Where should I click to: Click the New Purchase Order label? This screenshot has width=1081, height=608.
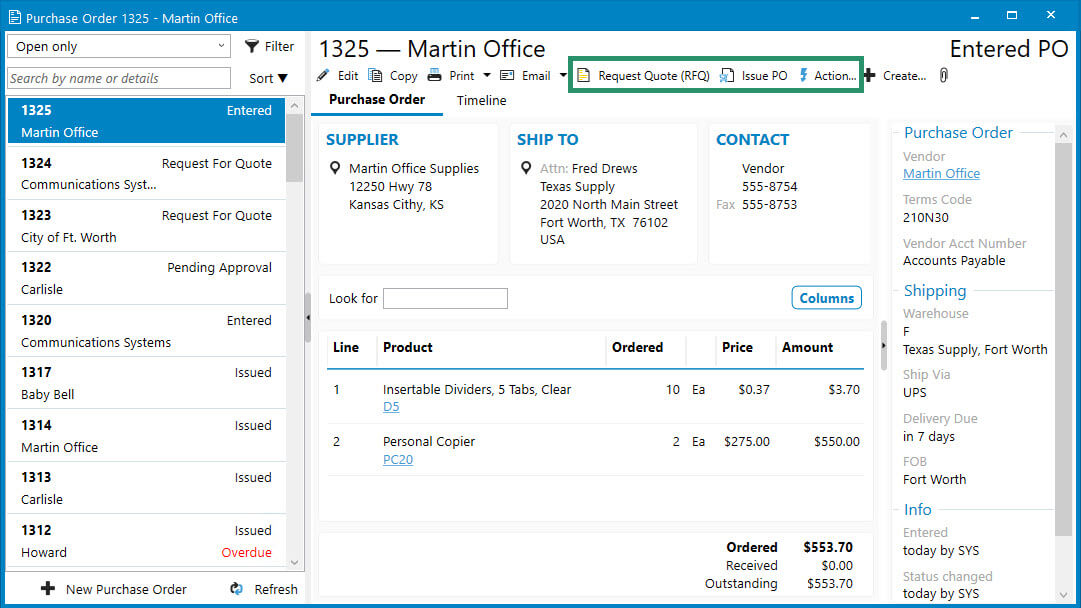click(x=126, y=589)
